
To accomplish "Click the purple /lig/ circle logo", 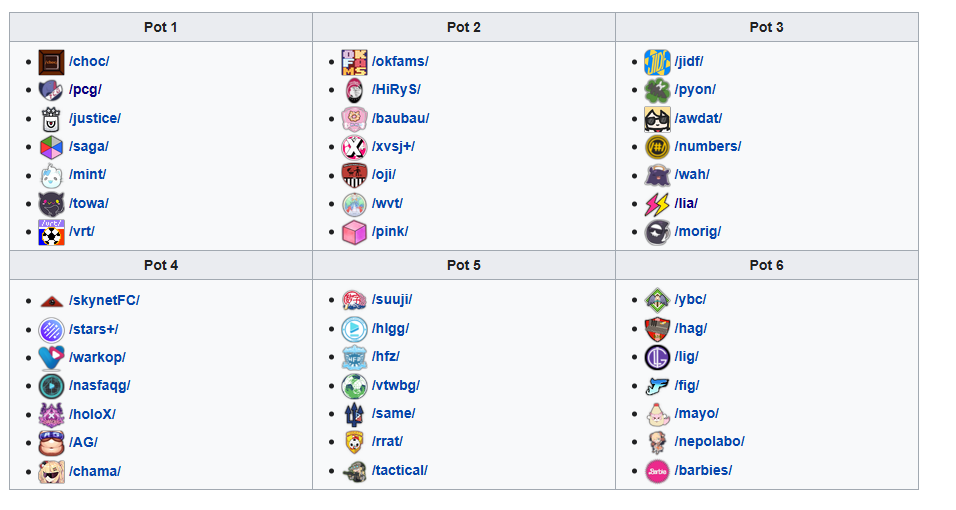I will [x=657, y=357].
